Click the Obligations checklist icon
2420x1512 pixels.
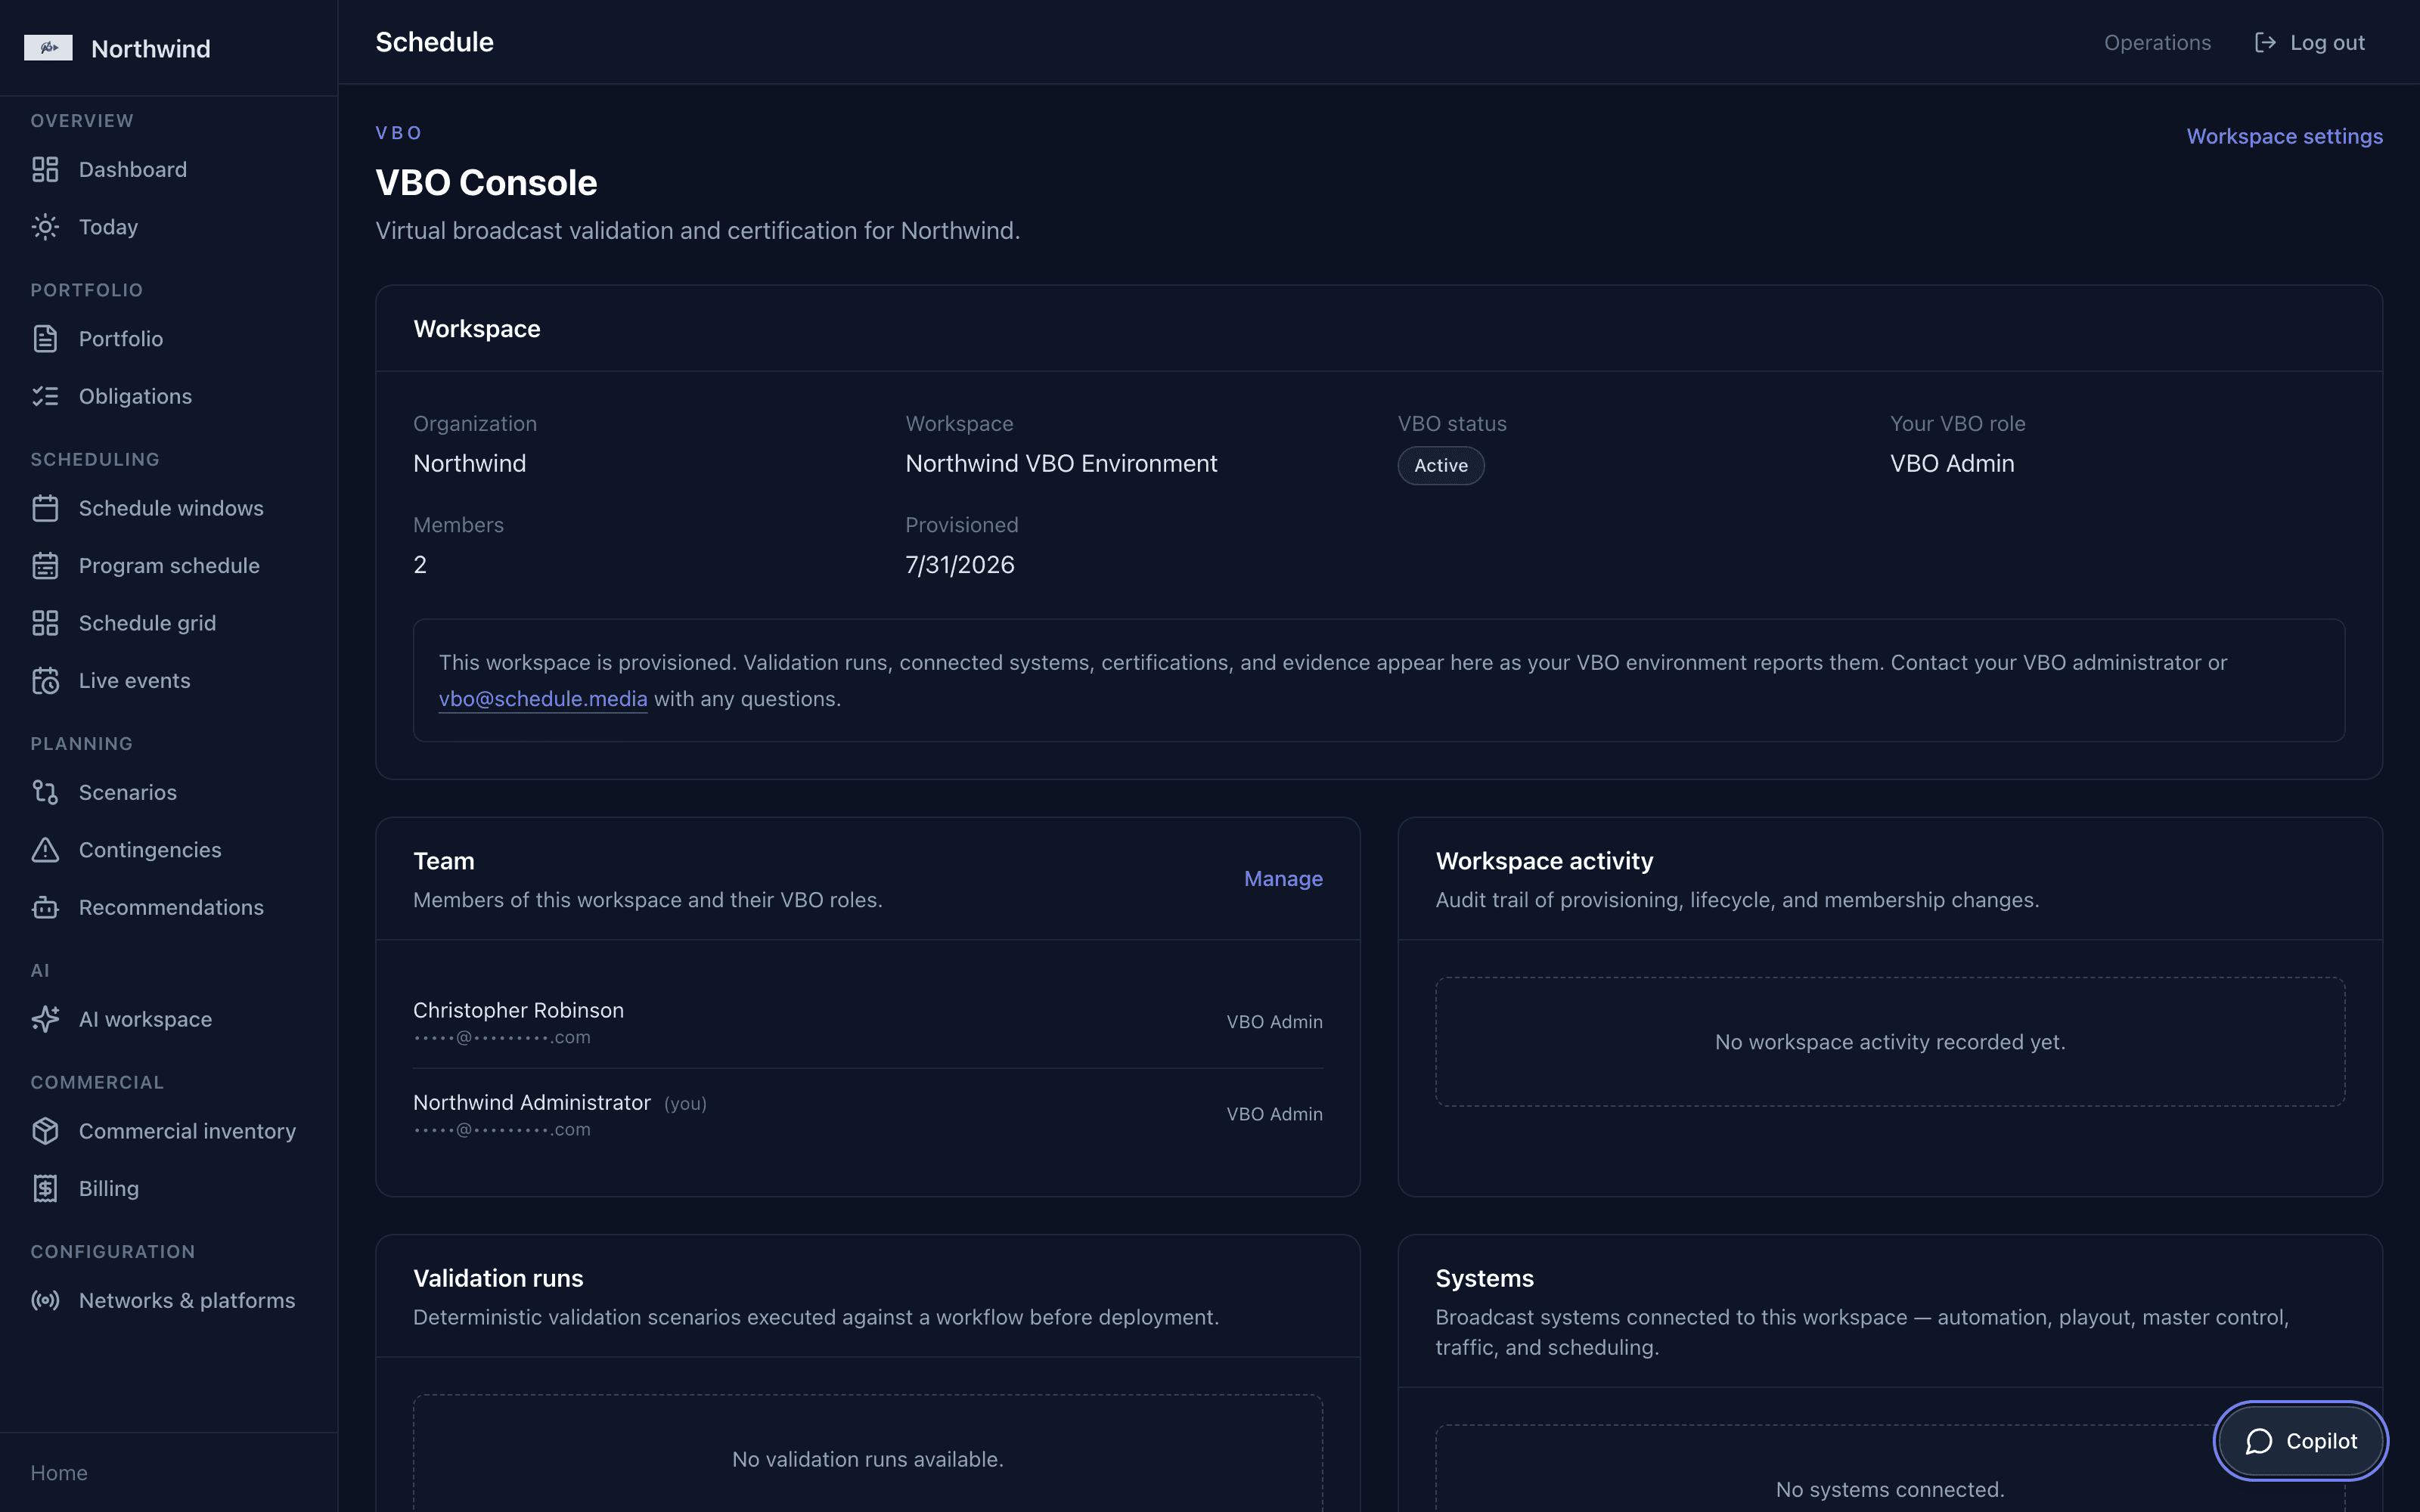45,396
